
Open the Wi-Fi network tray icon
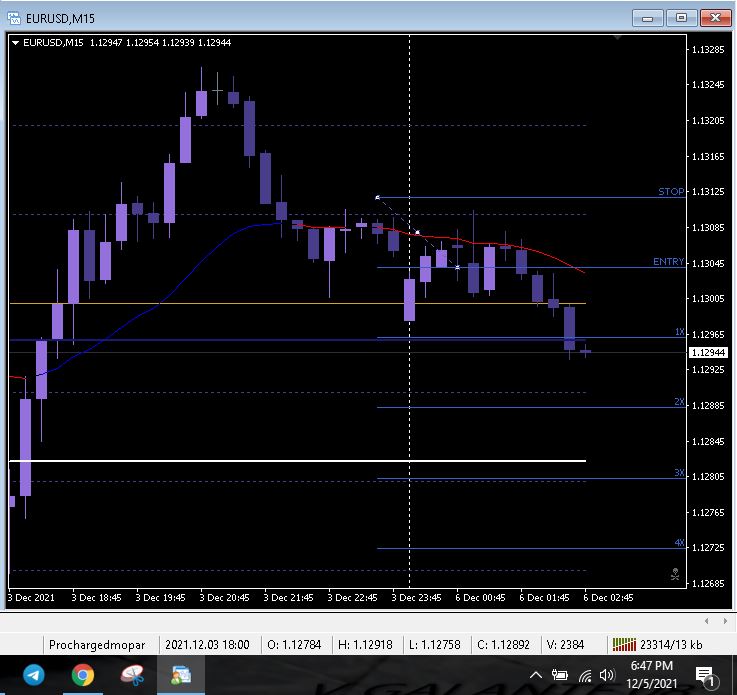[x=585, y=676]
